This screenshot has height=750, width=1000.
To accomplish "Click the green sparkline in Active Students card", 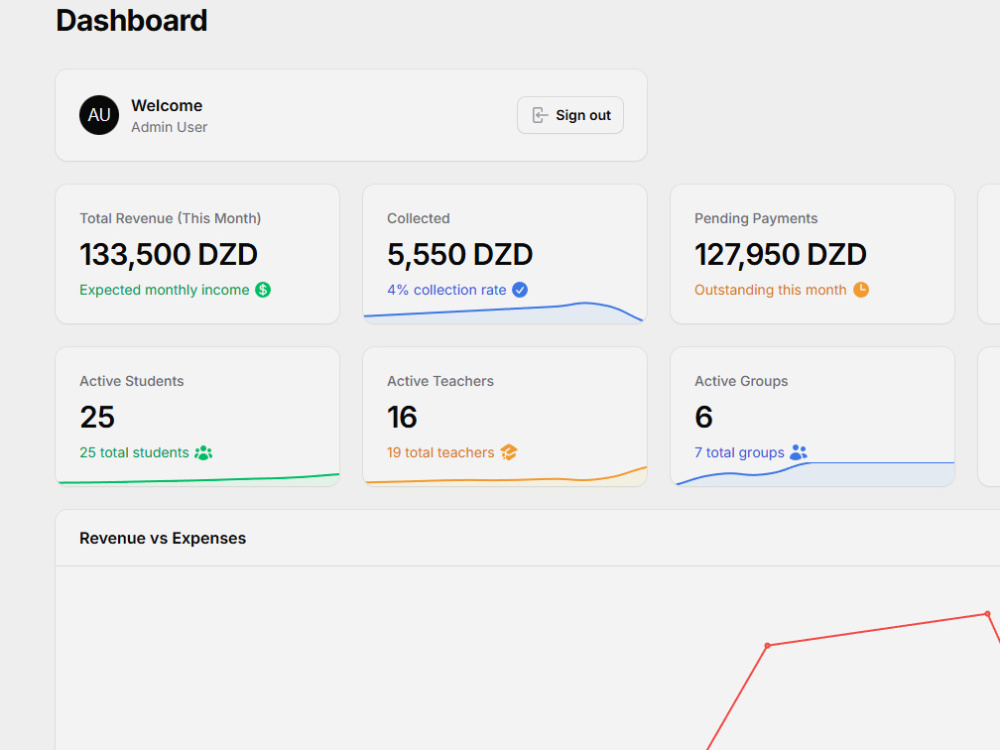I will pos(198,479).
